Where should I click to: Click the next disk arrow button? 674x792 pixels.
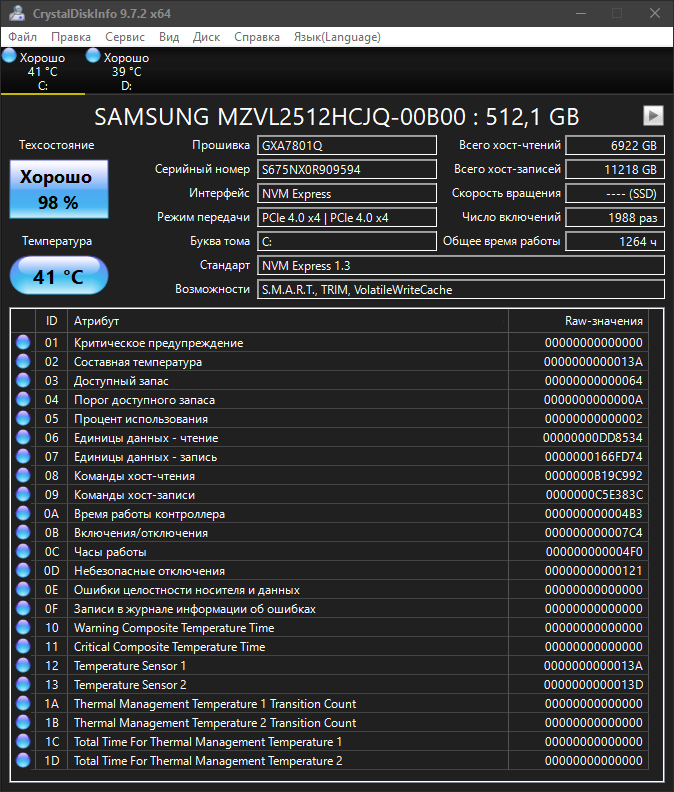pyautogui.click(x=652, y=115)
